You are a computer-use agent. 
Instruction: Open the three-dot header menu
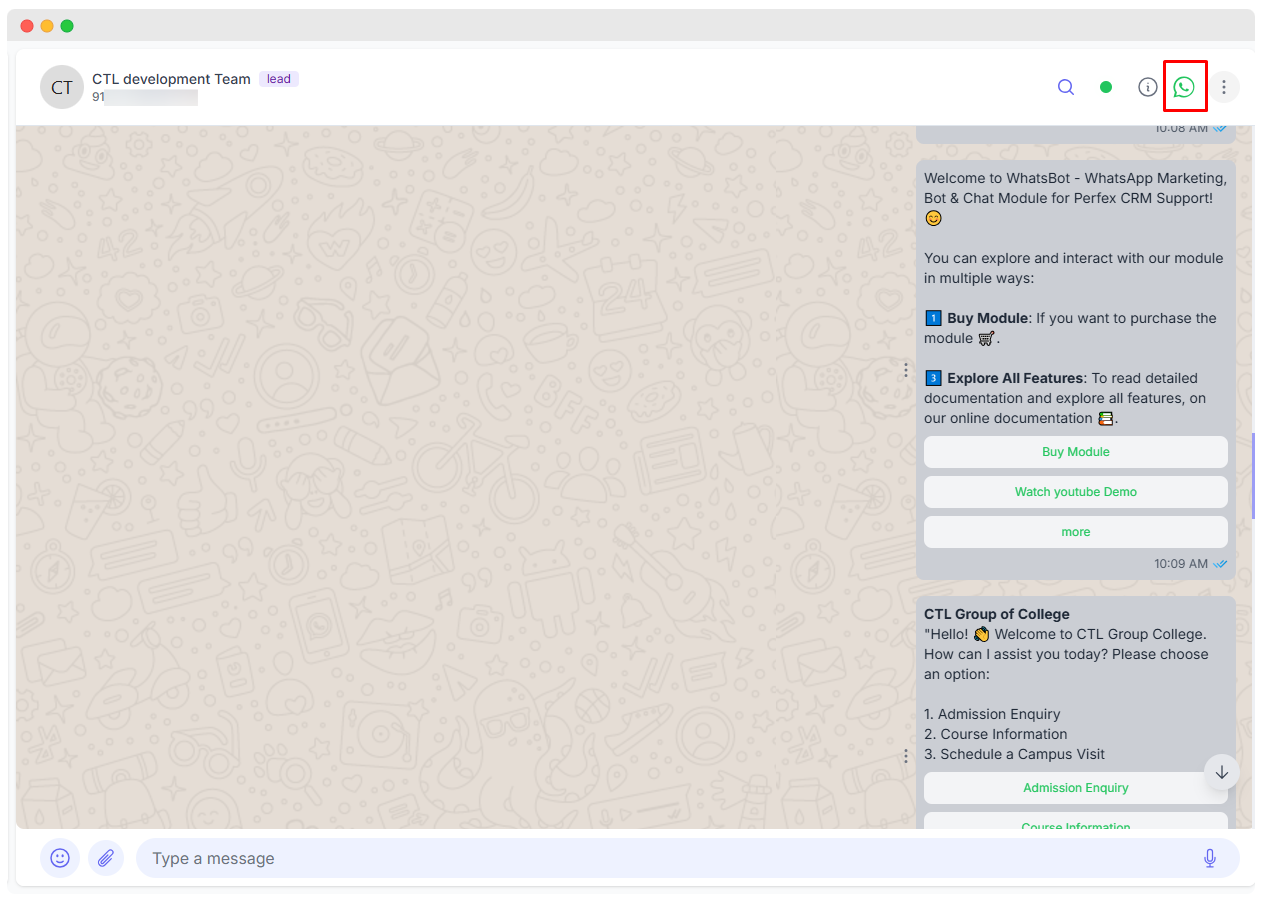1224,87
